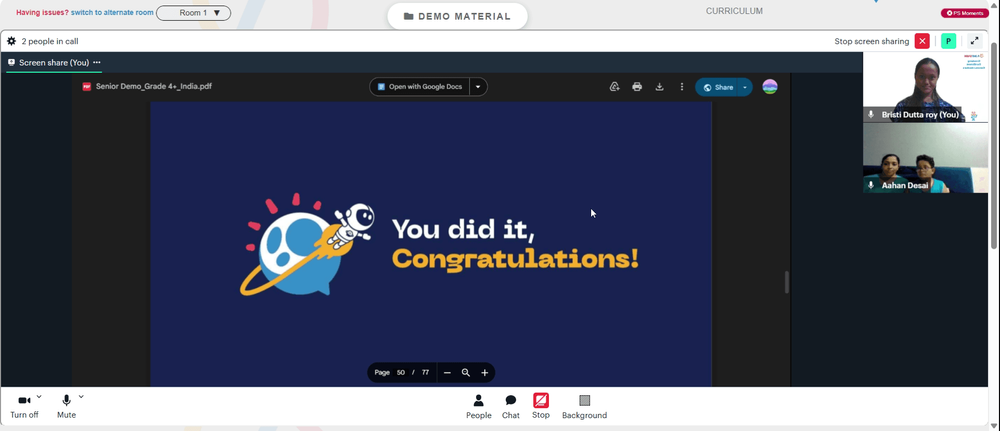Download the PDF file

(x=659, y=87)
